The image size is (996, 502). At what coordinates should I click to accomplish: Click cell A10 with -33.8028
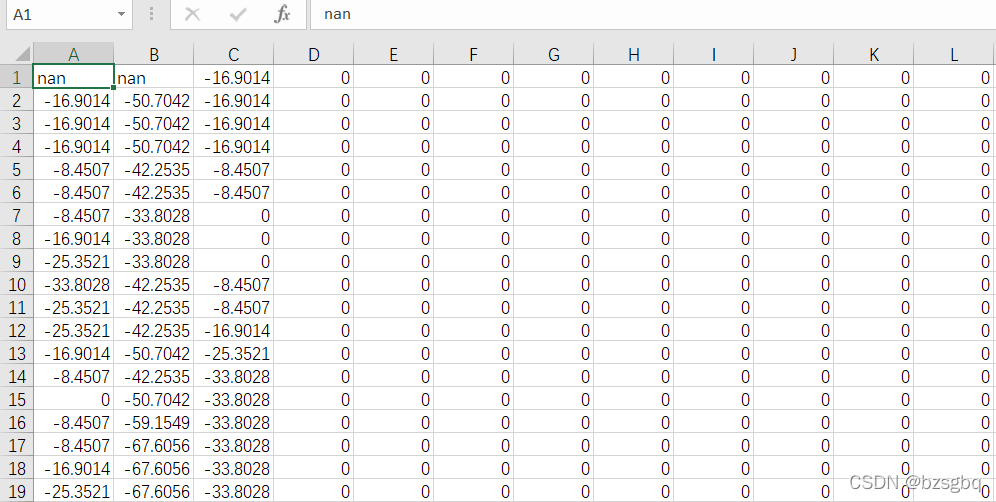coord(74,284)
